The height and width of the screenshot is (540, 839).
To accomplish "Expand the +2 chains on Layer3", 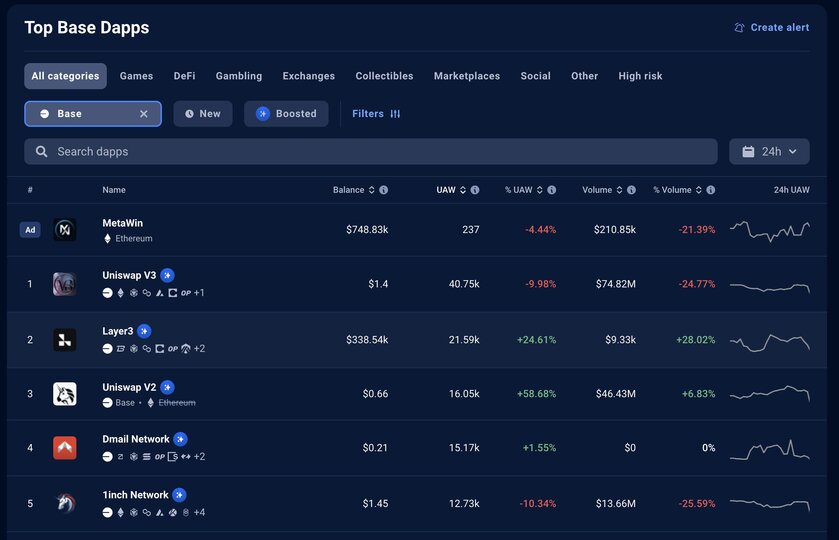I will click(x=199, y=348).
